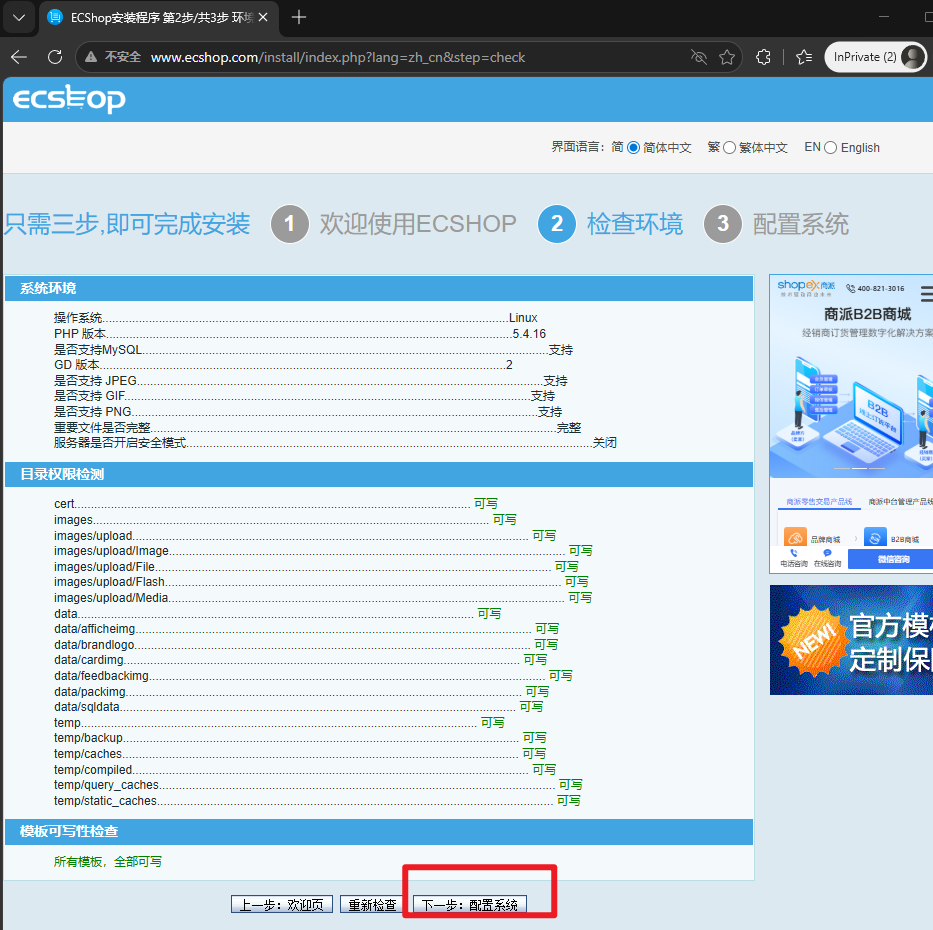Click the 下一步：配置系统 button

[x=469, y=904]
